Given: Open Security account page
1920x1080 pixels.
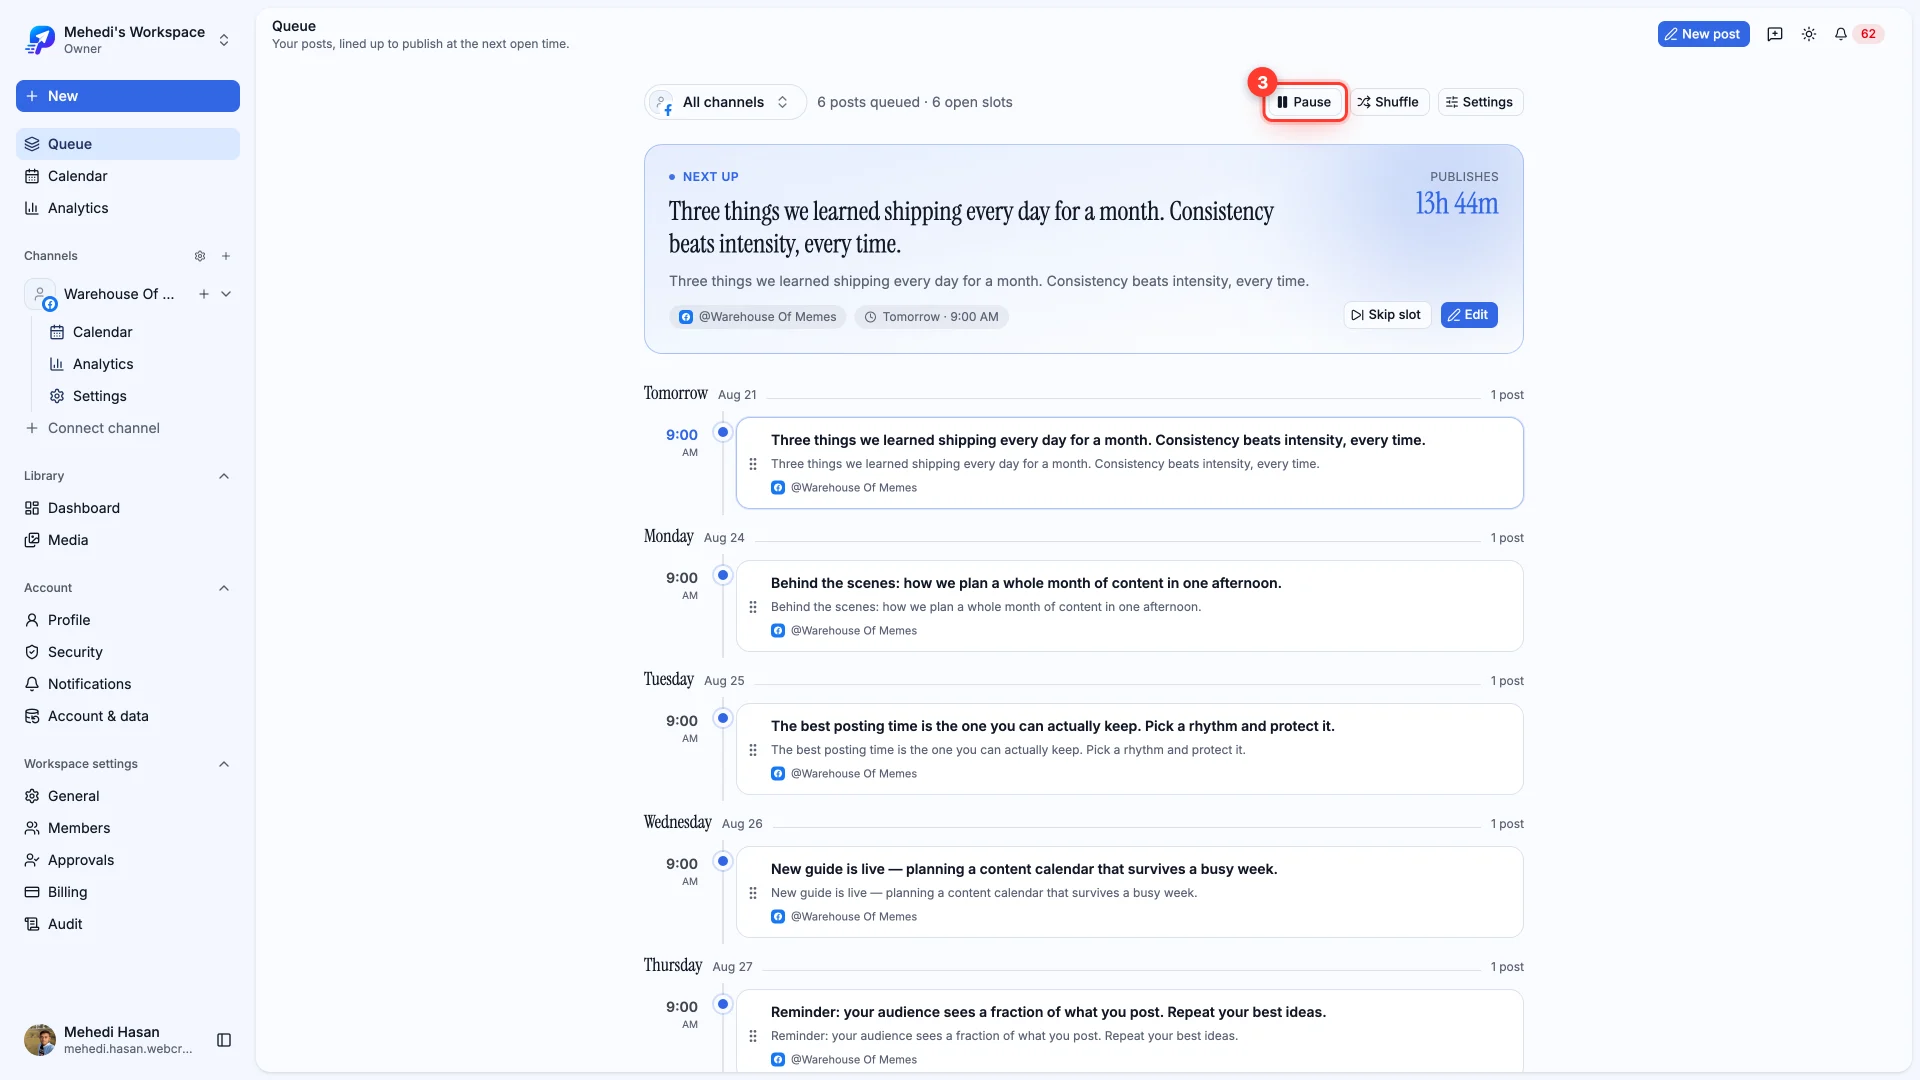Looking at the screenshot, I should [x=128, y=652].
